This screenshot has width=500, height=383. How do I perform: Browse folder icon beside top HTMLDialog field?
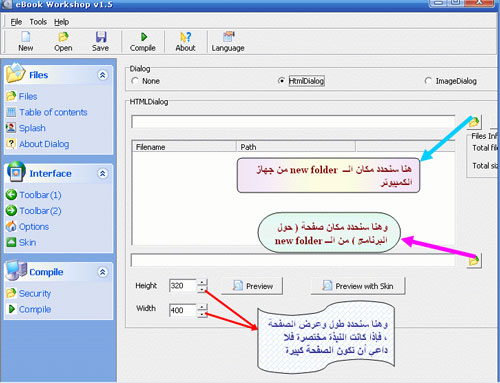[x=474, y=122]
